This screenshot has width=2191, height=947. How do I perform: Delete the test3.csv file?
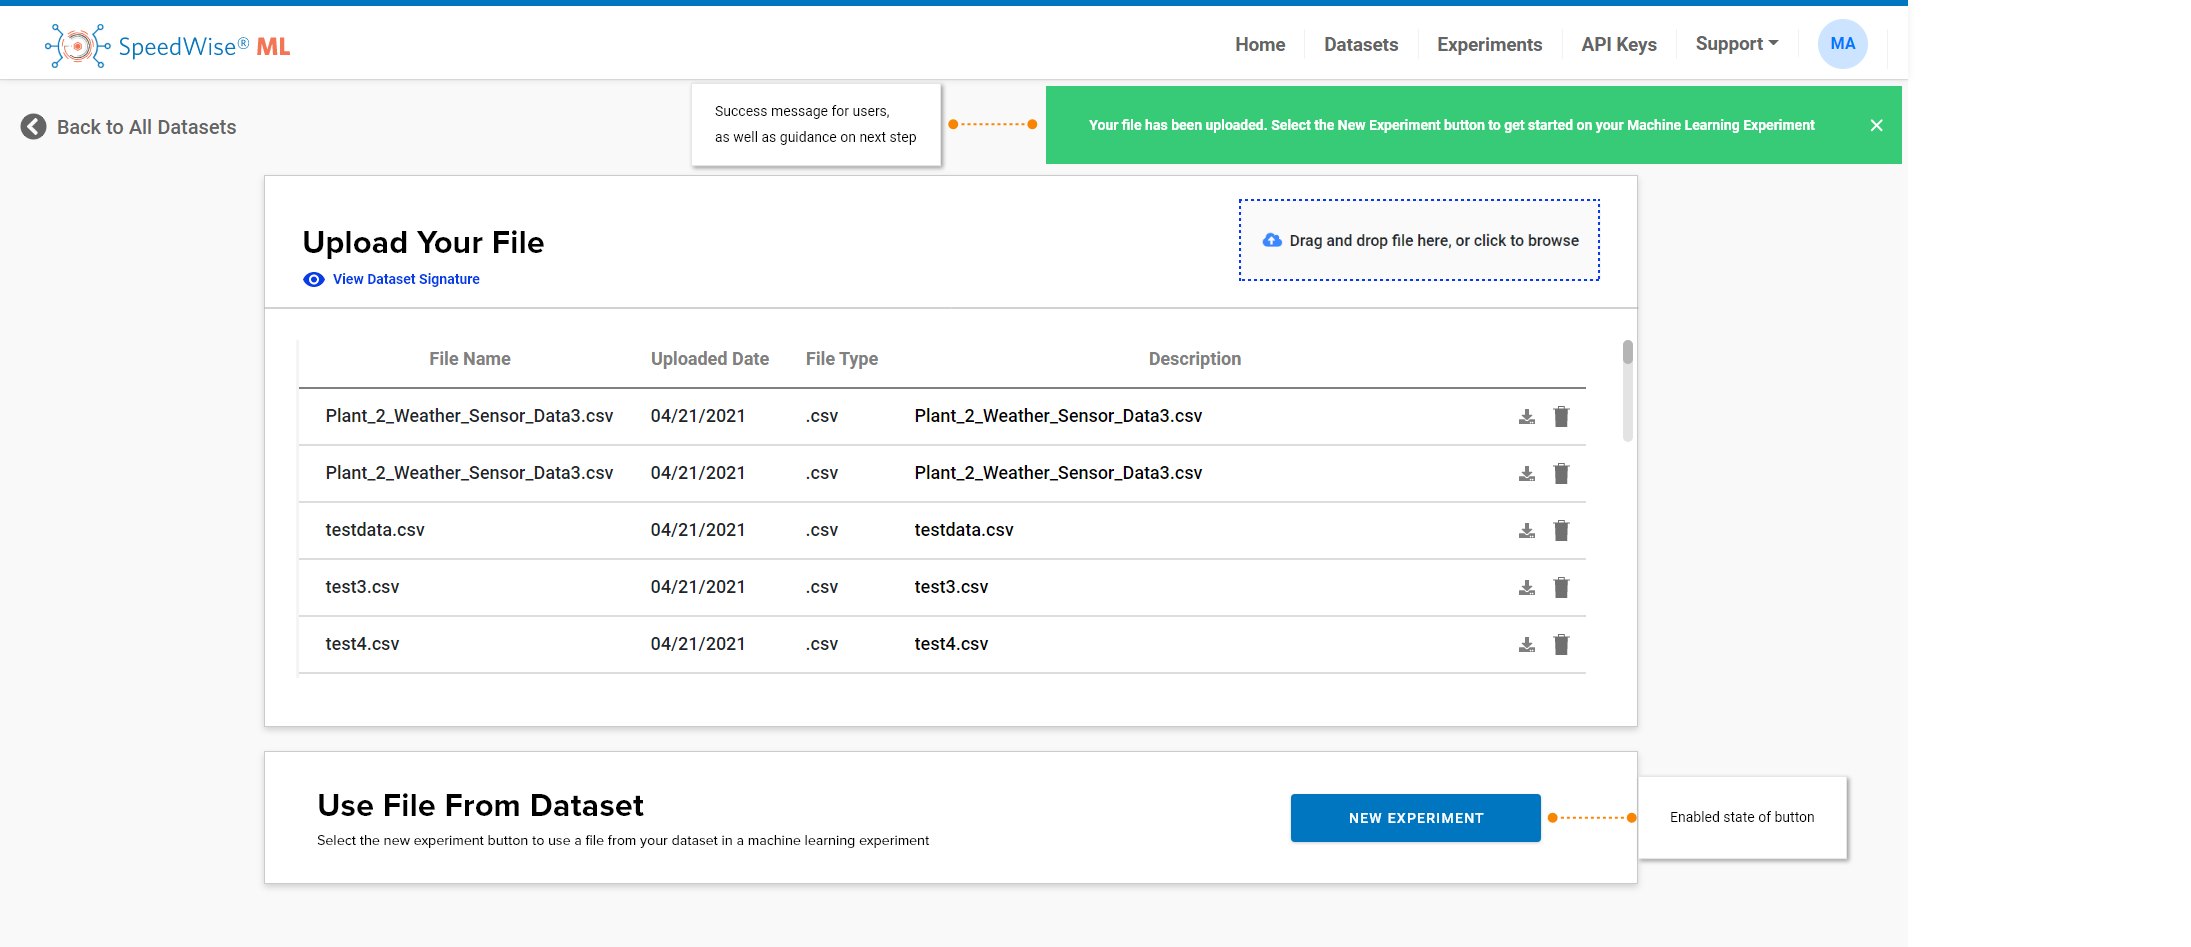coord(1561,587)
